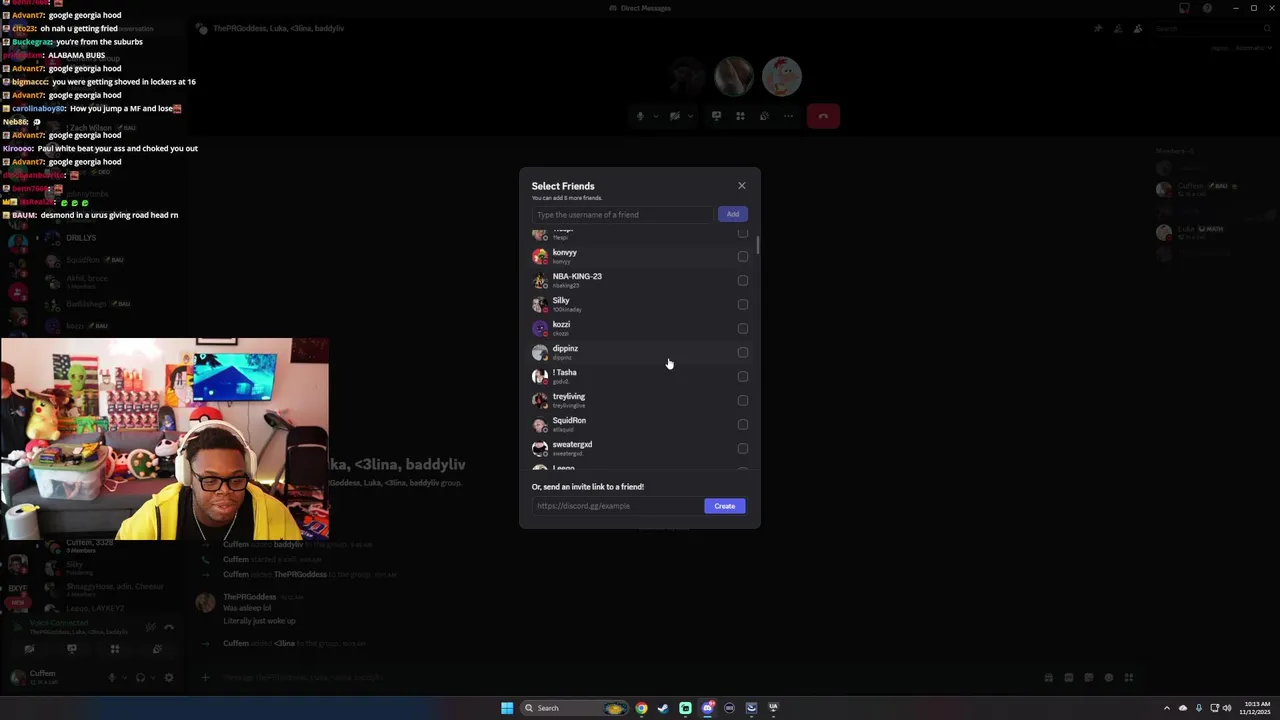Viewport: 1280px width, 720px height.
Task: Select the name 'treyliving' in the list
Action: (x=569, y=397)
